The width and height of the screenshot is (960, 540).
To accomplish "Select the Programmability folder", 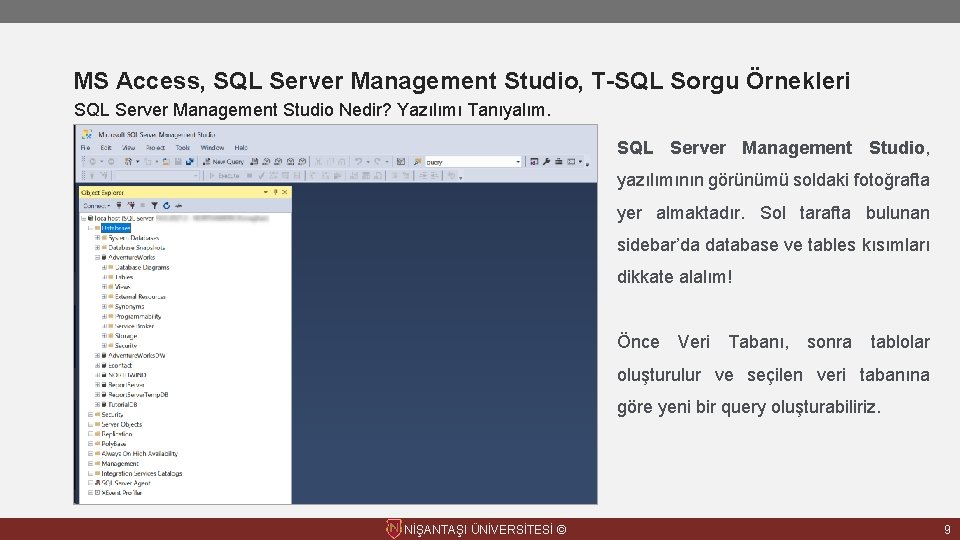I will click(x=138, y=317).
